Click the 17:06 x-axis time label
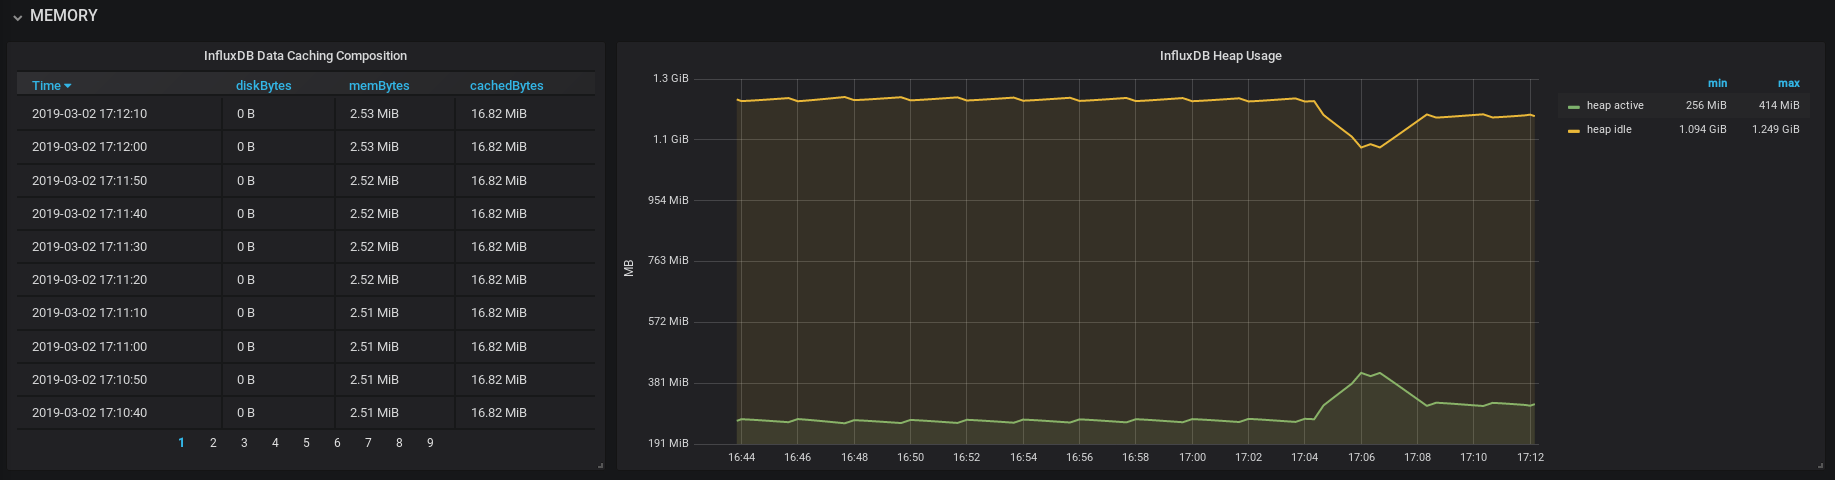The image size is (1835, 480). click(x=1361, y=458)
